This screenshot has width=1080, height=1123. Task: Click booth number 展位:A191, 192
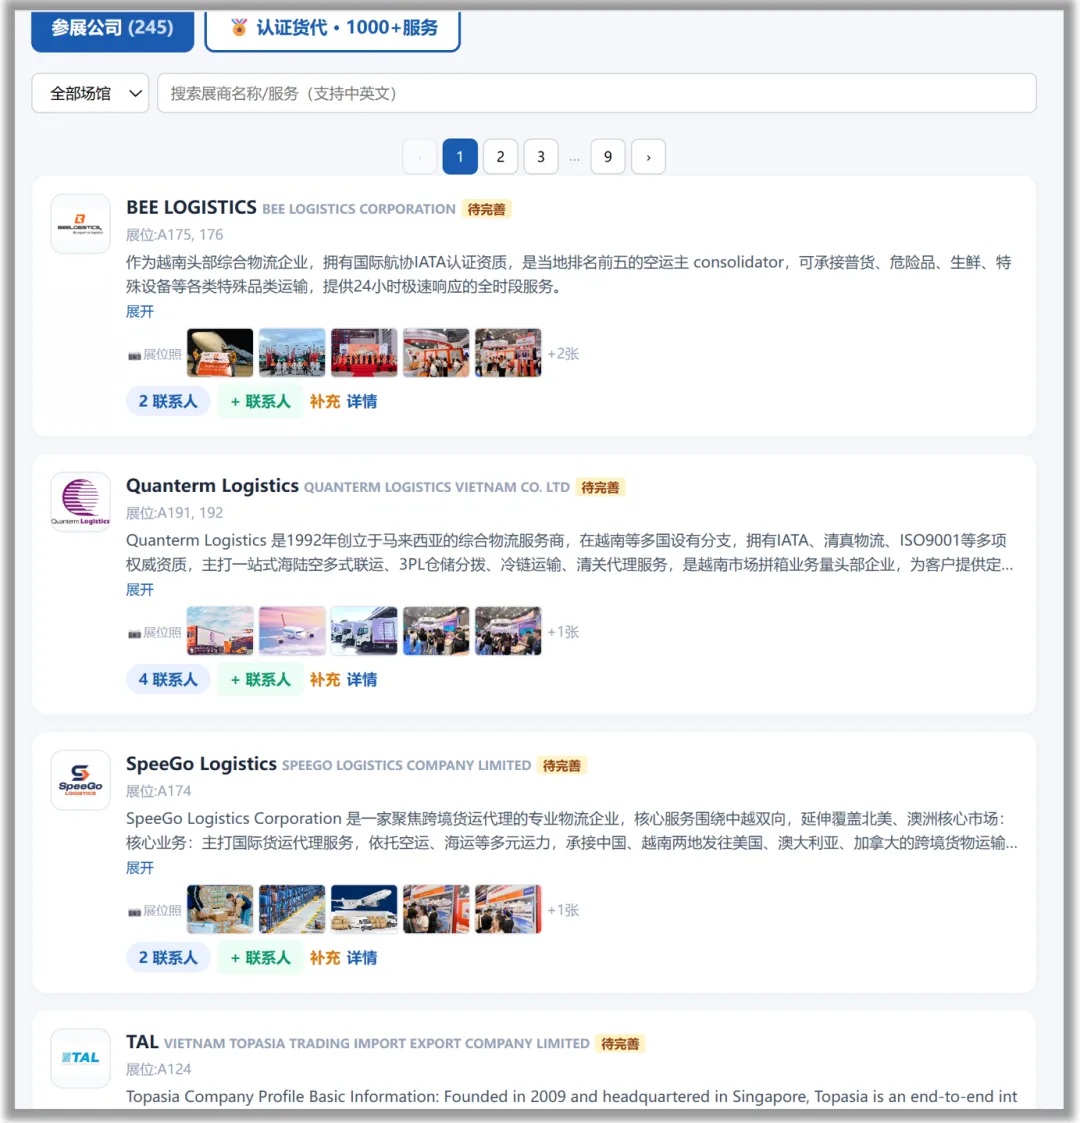click(x=175, y=513)
